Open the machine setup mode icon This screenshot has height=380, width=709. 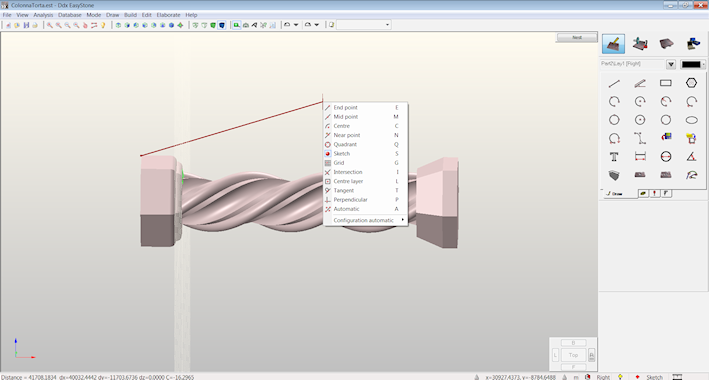pyautogui.click(x=640, y=44)
